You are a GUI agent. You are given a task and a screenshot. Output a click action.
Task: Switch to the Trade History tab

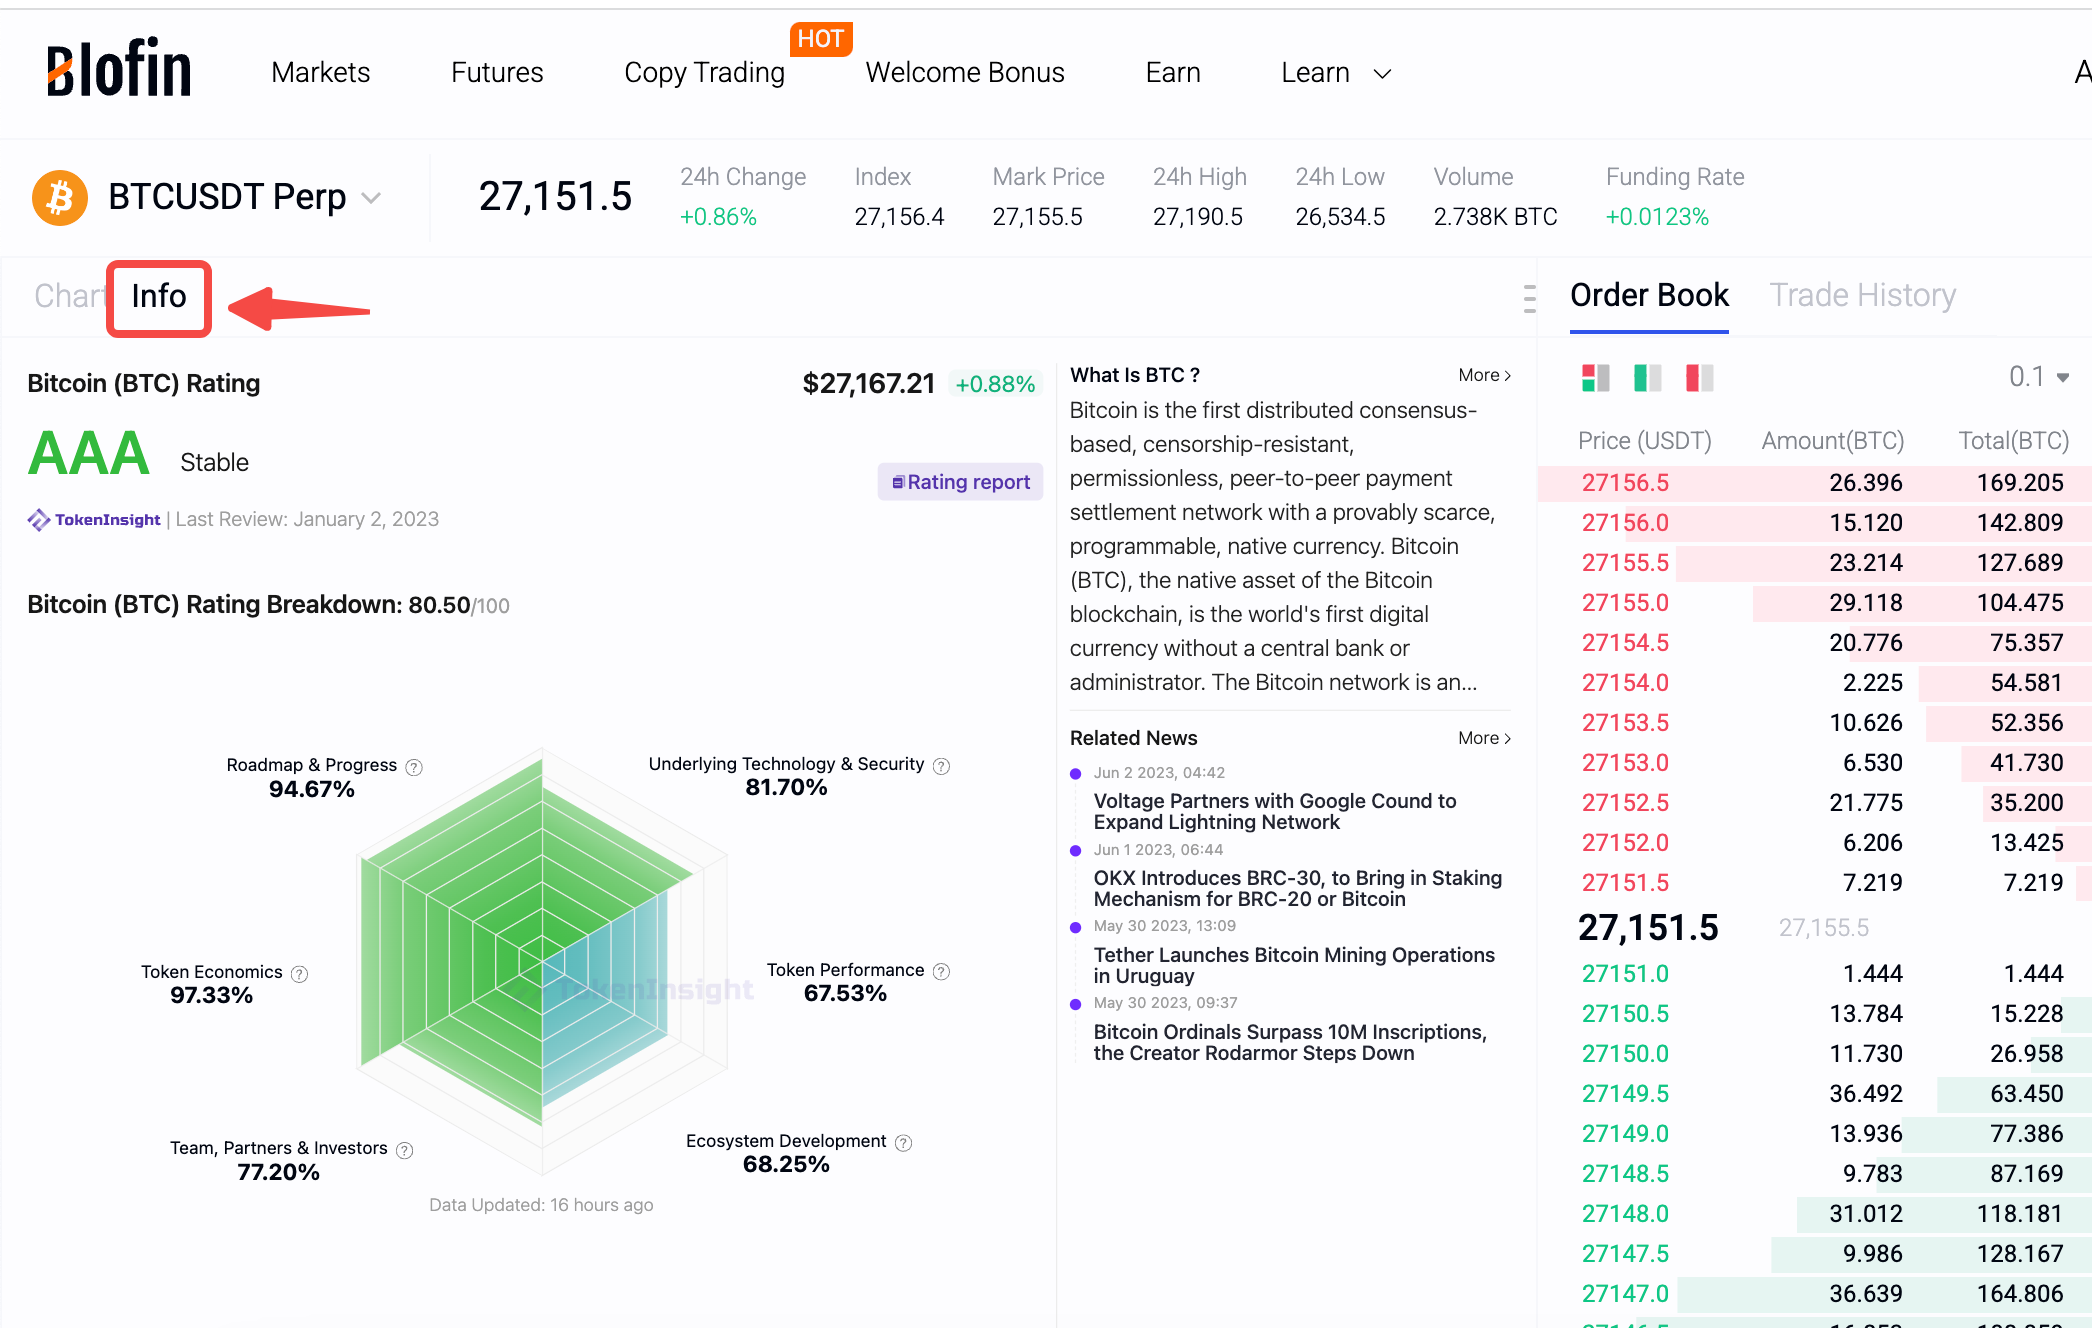click(1862, 295)
